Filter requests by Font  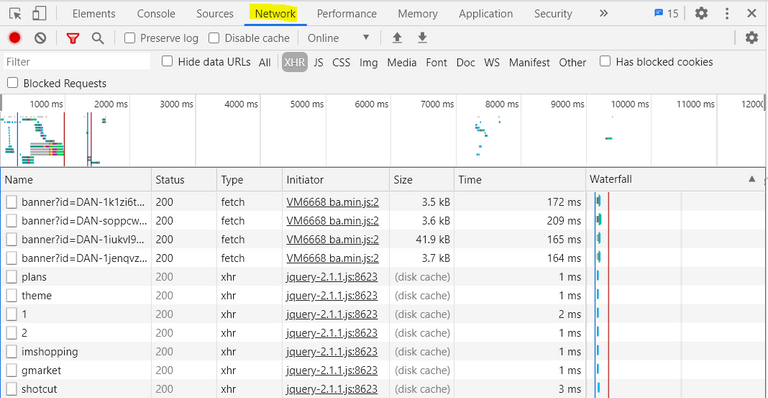pyautogui.click(x=436, y=62)
